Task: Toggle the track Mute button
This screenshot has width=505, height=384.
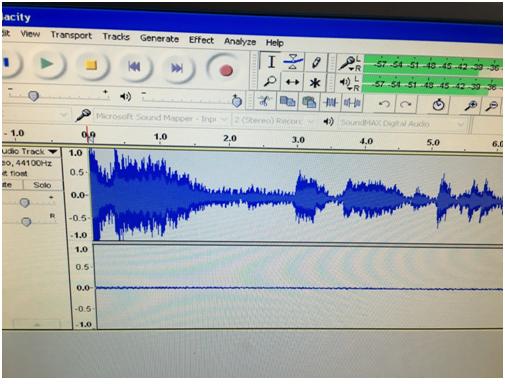Action: 11,184
